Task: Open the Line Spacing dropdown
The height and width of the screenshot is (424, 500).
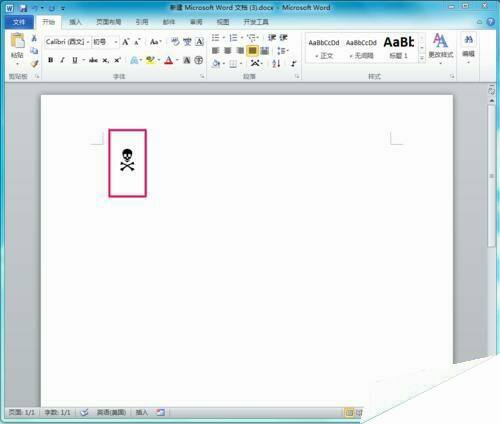Action: (282, 51)
